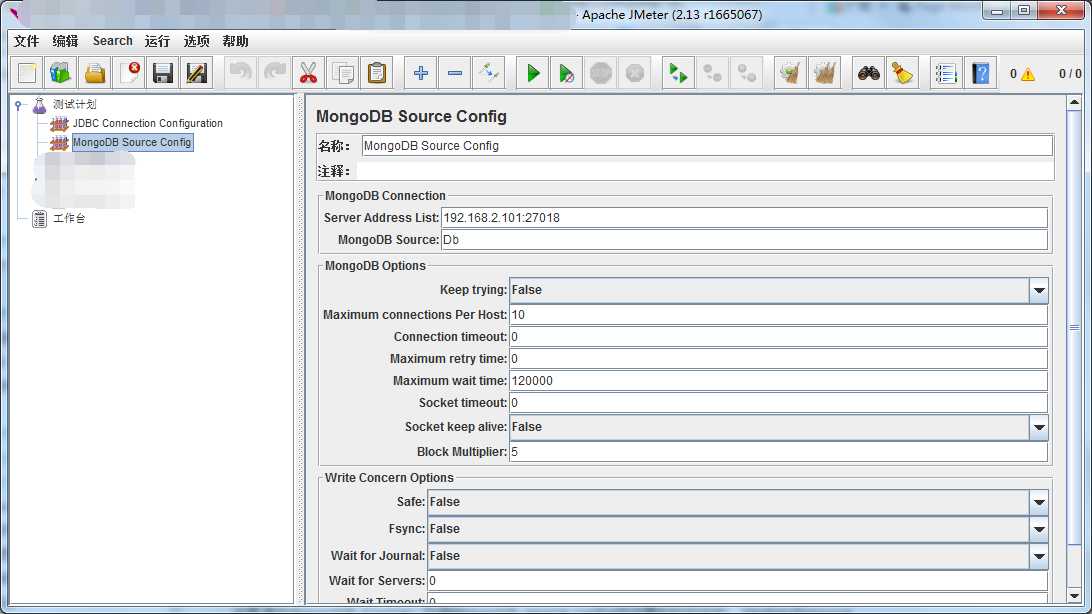Image resolution: width=1092 pixels, height=614 pixels.
Task: Expand all nodes with plus icon
Action: (421, 73)
